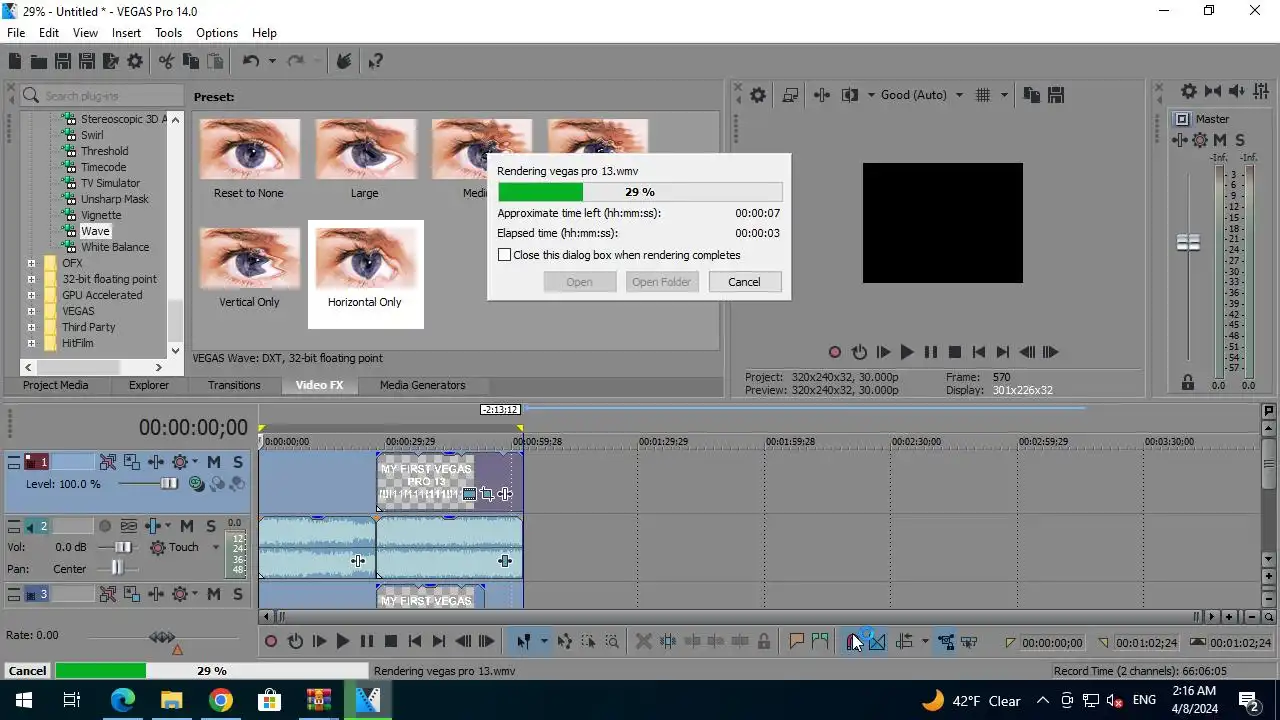Select the White Balance plug-in
This screenshot has height=720, width=1280.
115,247
